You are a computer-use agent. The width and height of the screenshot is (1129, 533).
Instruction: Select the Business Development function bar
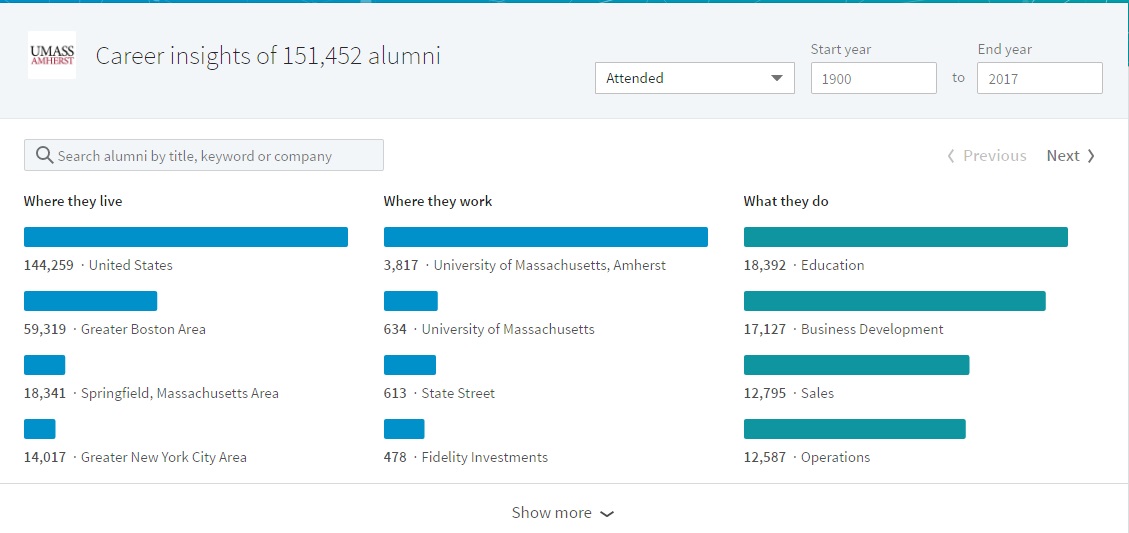tap(894, 301)
